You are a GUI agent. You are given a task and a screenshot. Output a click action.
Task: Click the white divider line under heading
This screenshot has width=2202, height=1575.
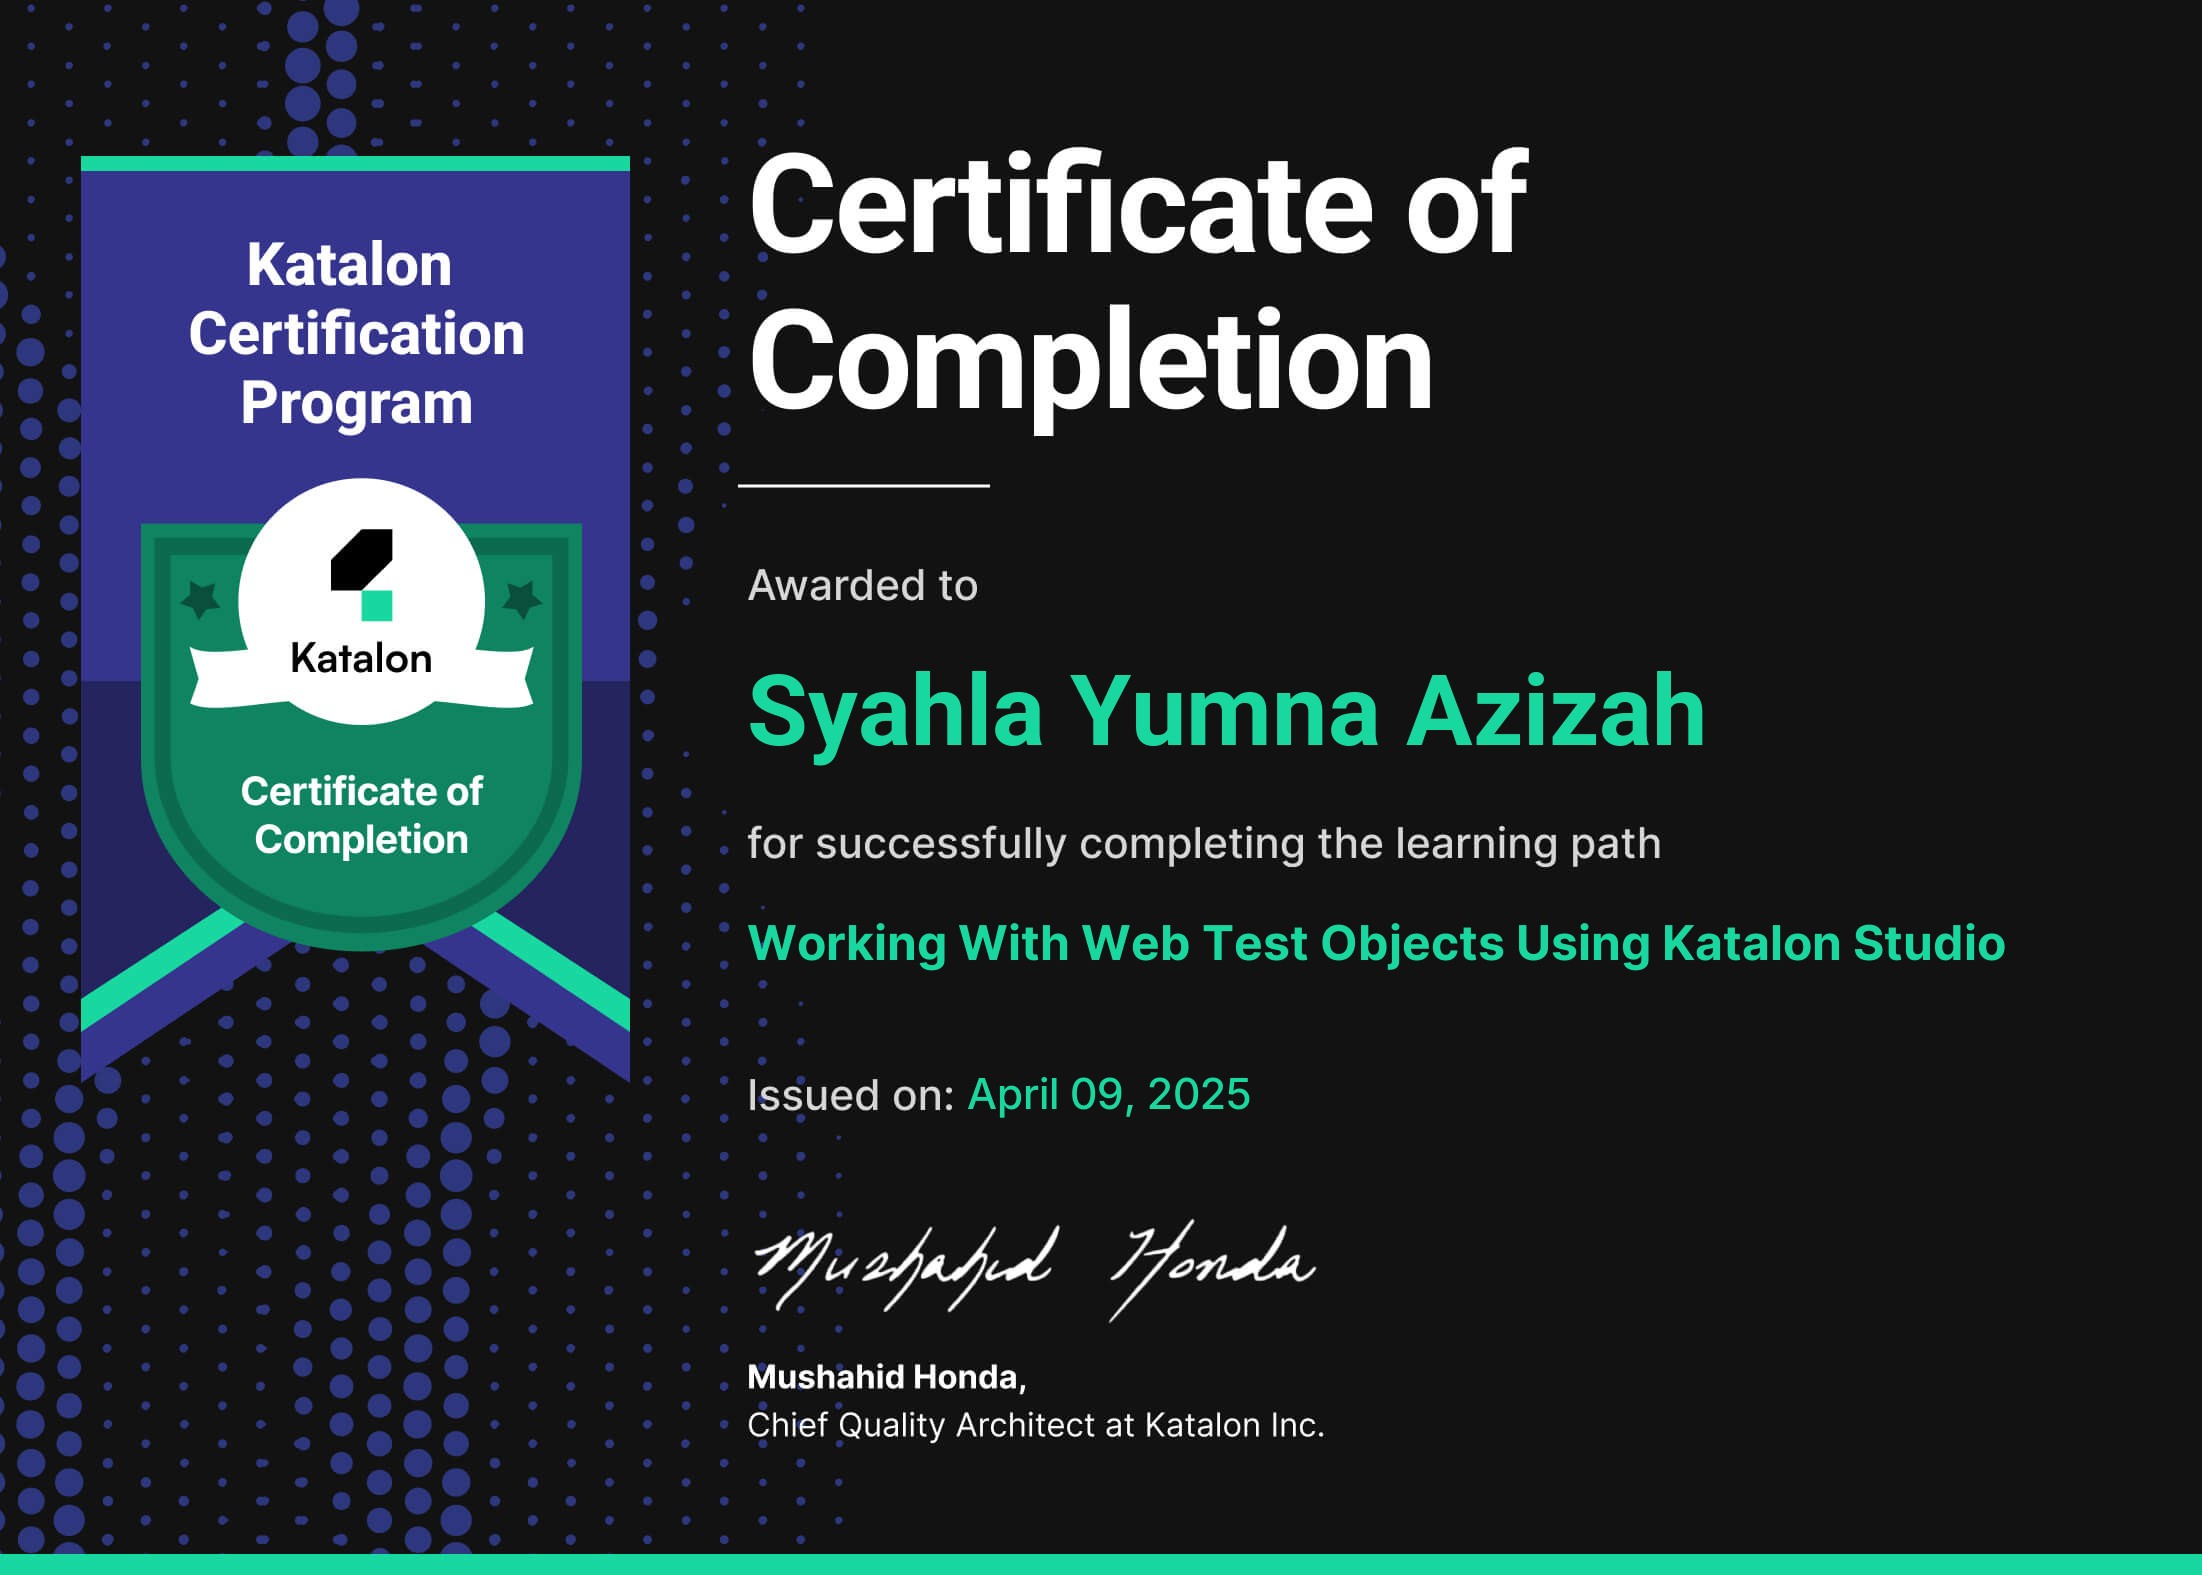click(863, 486)
